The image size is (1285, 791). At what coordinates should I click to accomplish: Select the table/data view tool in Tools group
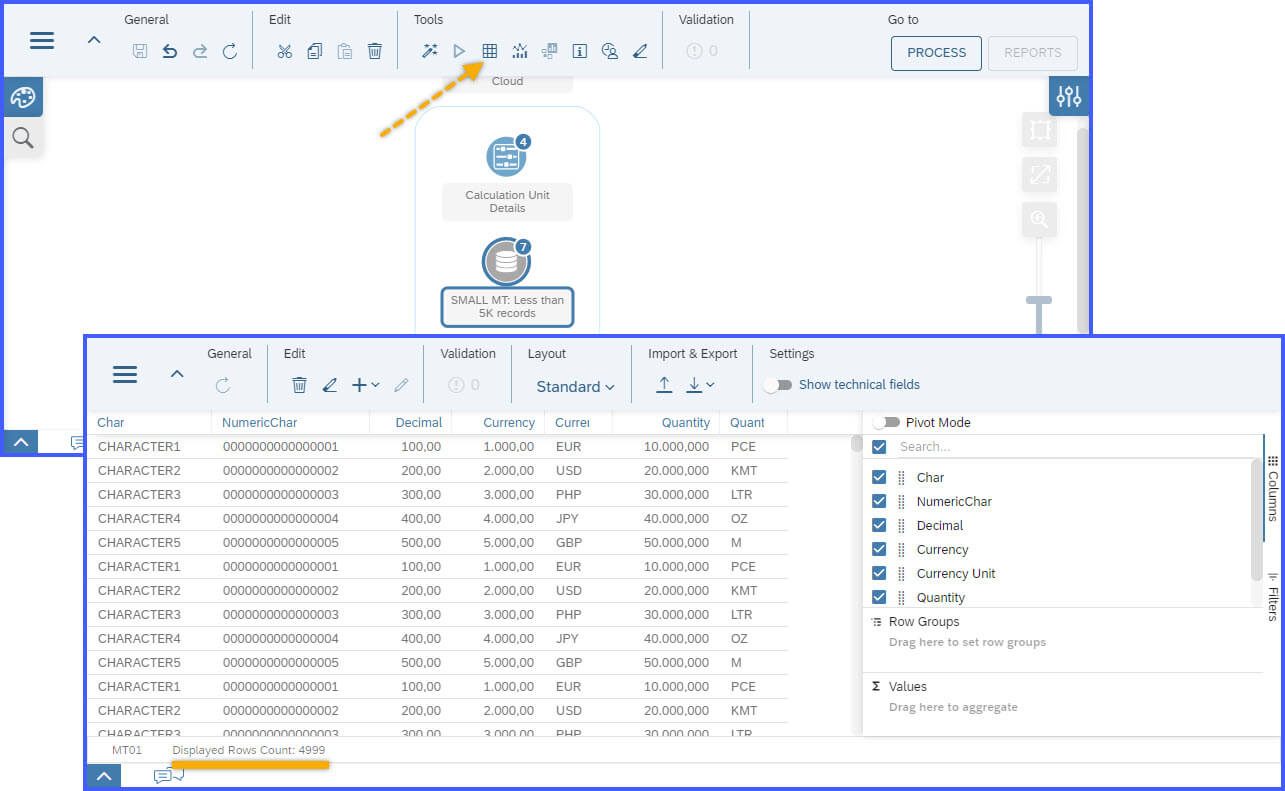489,50
